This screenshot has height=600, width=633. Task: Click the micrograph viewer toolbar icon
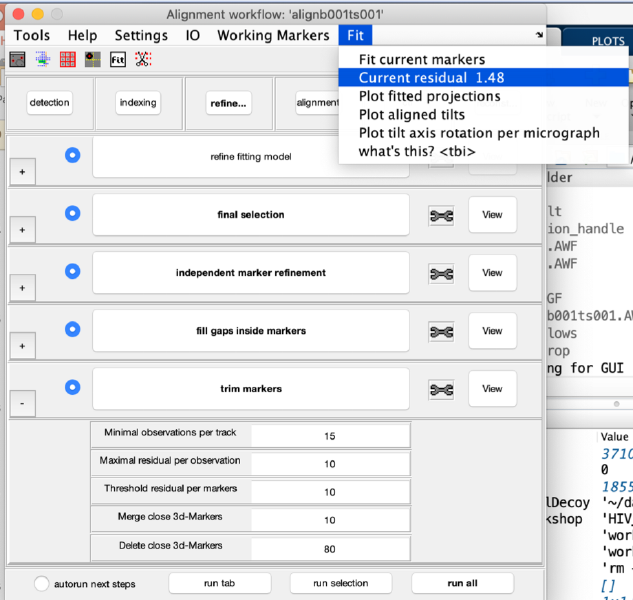(17, 59)
